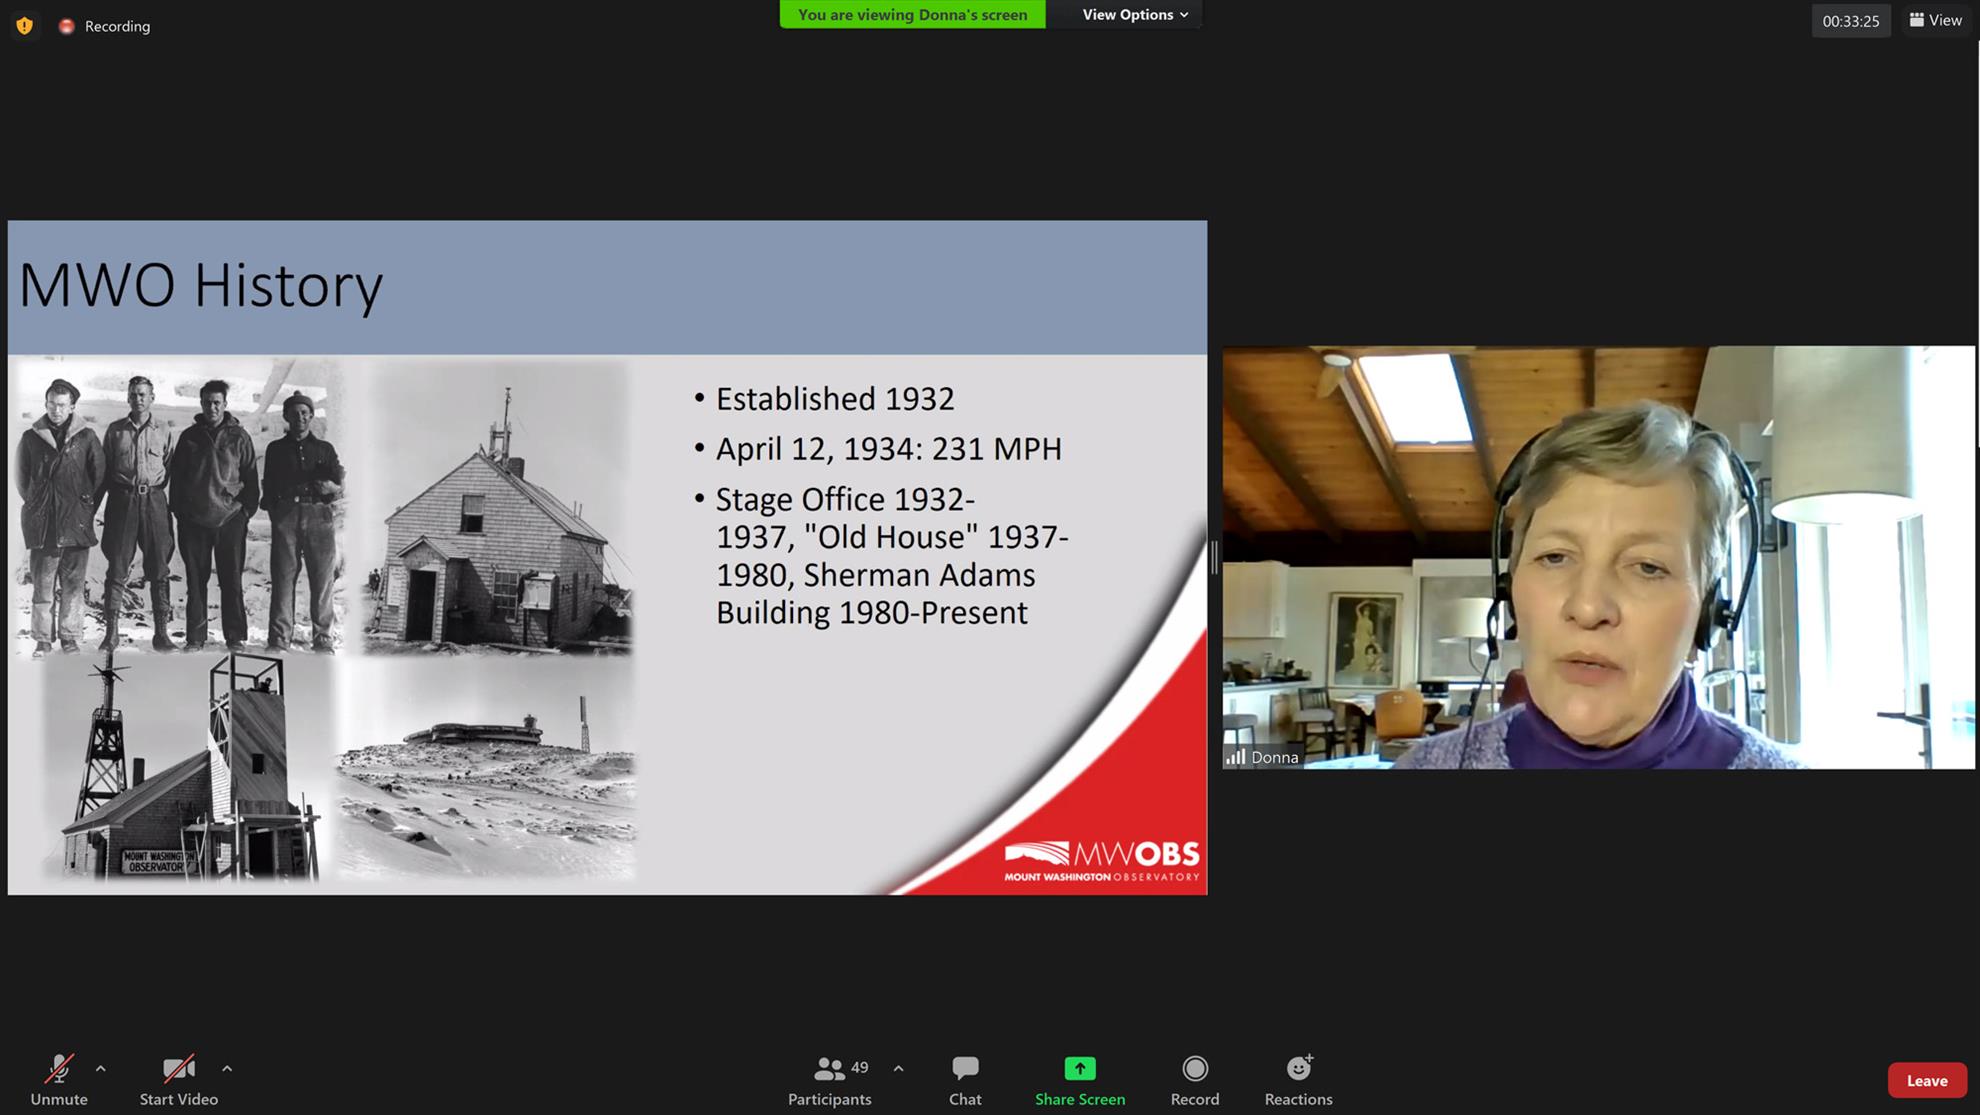Open the Chat bubble icon
1980x1115 pixels.
click(x=965, y=1069)
